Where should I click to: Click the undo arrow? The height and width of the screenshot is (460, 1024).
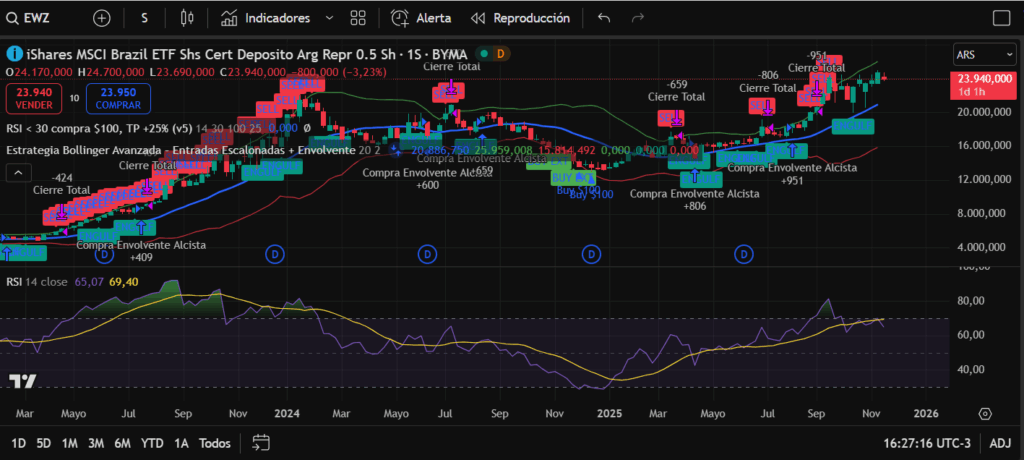pos(603,18)
